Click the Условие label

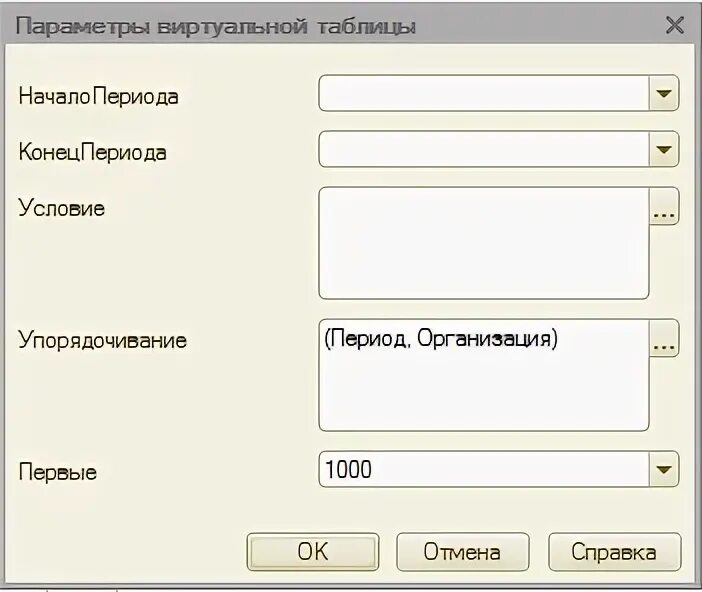click(x=61, y=208)
